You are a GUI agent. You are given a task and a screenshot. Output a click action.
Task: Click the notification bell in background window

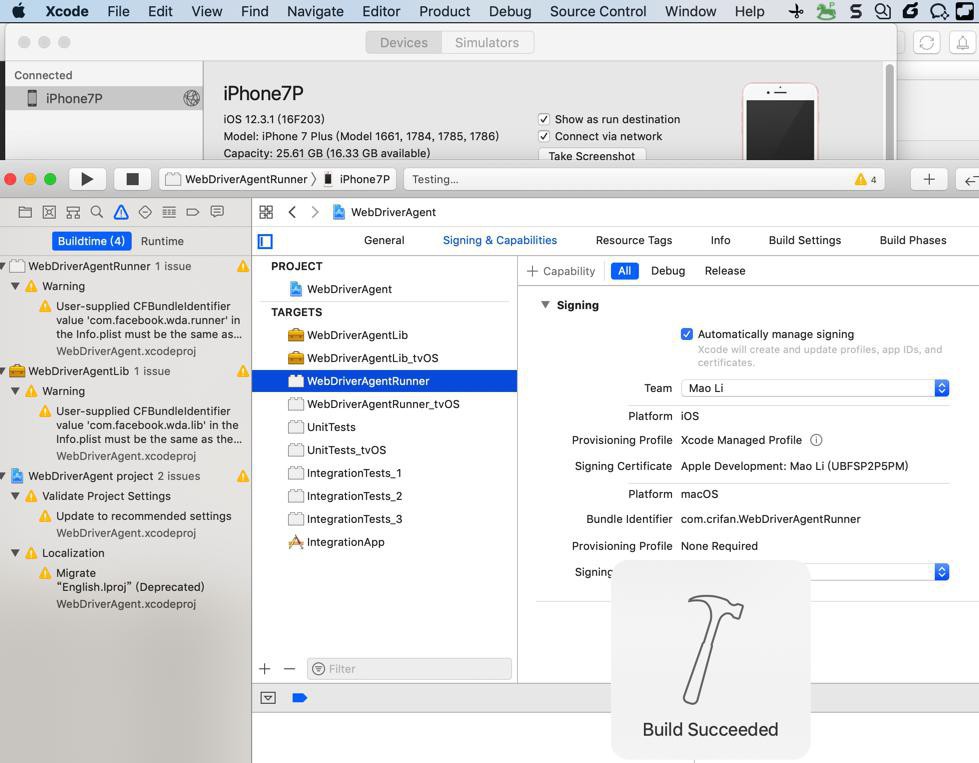[x=963, y=42]
